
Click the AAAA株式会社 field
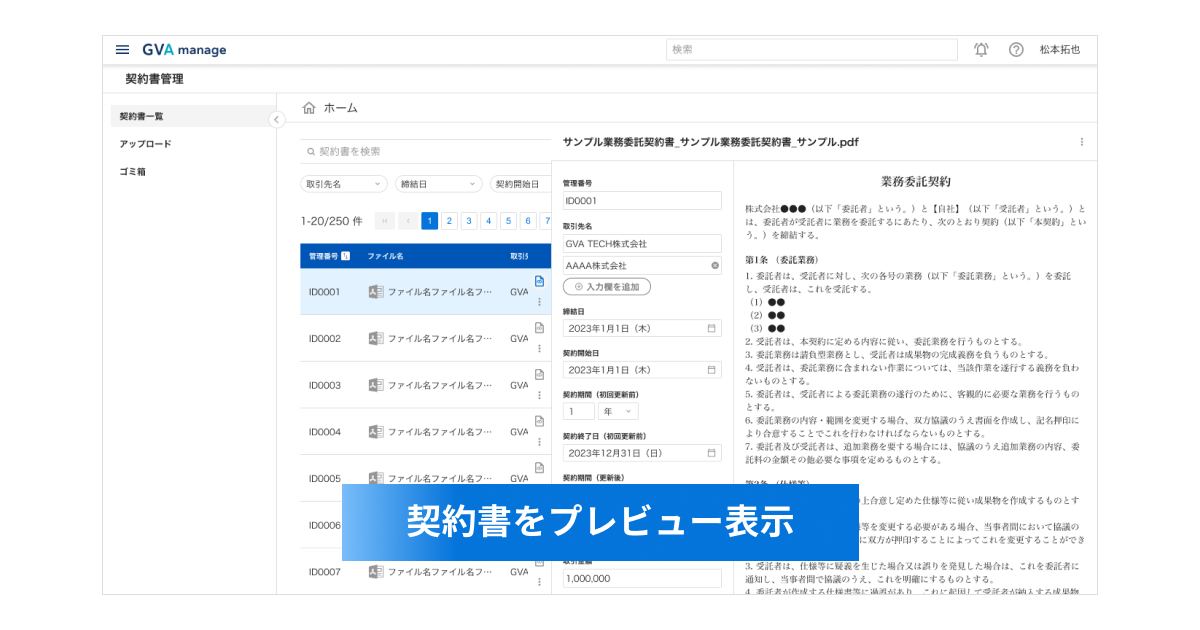642,266
